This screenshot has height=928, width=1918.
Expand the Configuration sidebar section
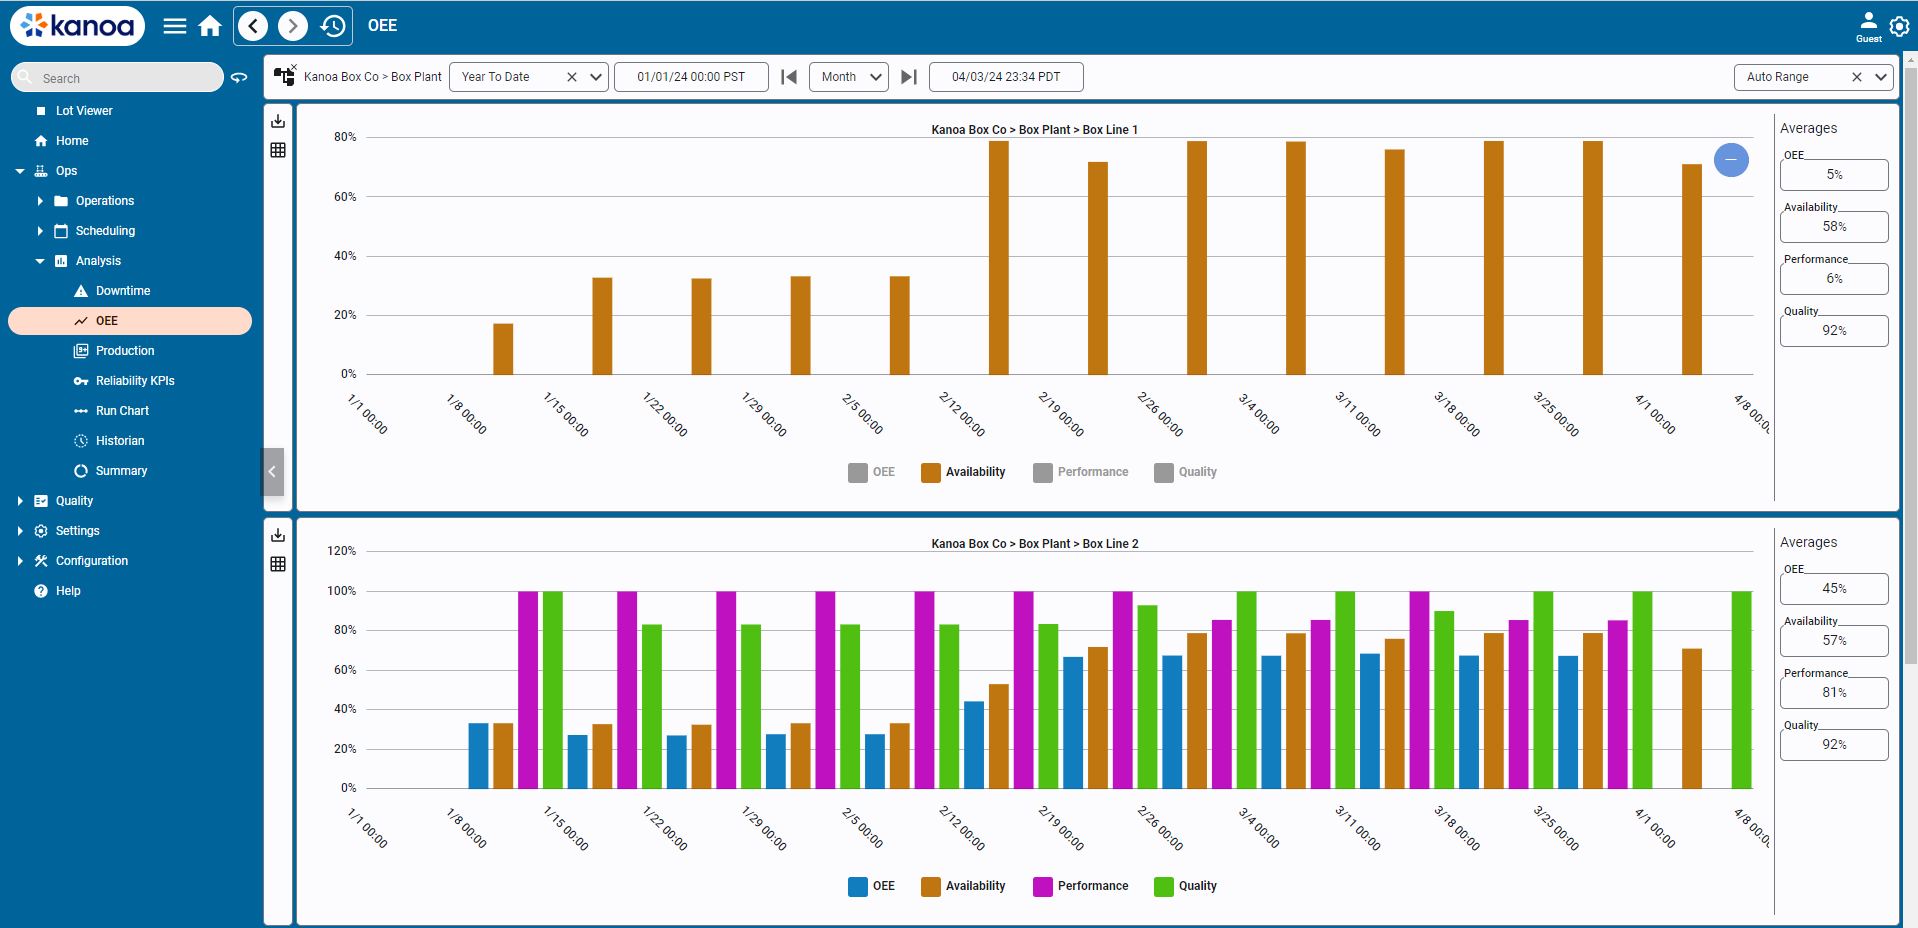(x=20, y=561)
